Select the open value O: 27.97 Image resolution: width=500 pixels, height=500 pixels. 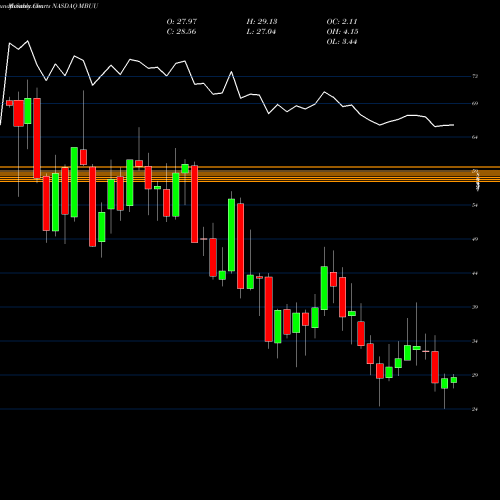click(182, 22)
